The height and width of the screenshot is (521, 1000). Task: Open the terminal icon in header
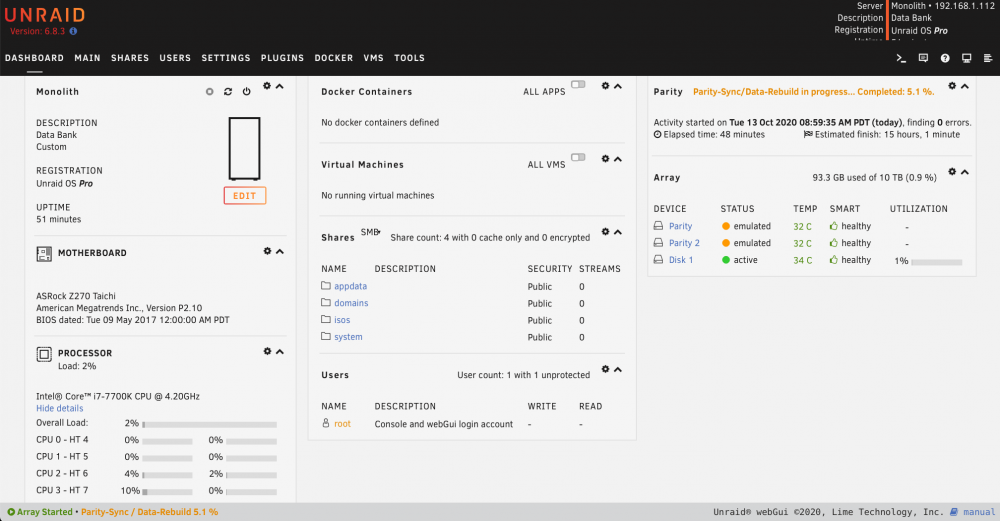[x=901, y=58]
